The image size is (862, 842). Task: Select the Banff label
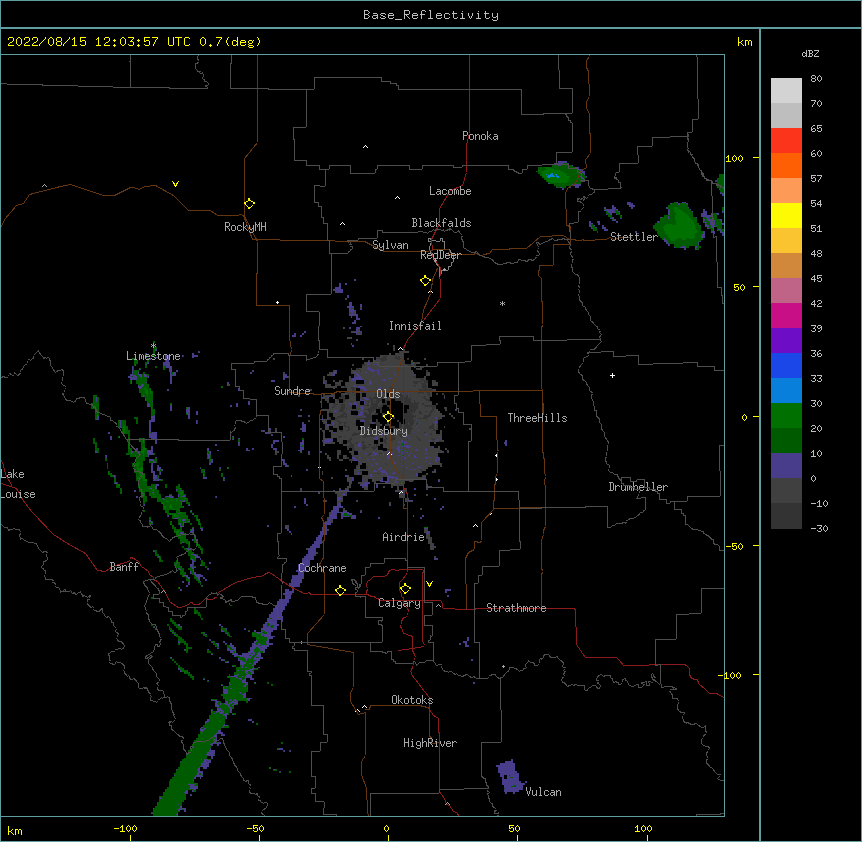124,567
